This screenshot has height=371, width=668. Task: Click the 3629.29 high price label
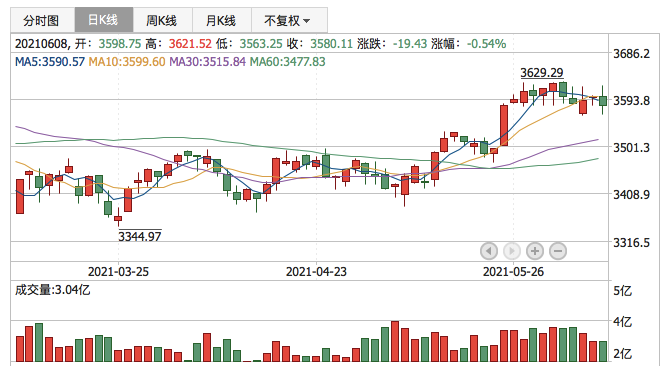[541, 72]
